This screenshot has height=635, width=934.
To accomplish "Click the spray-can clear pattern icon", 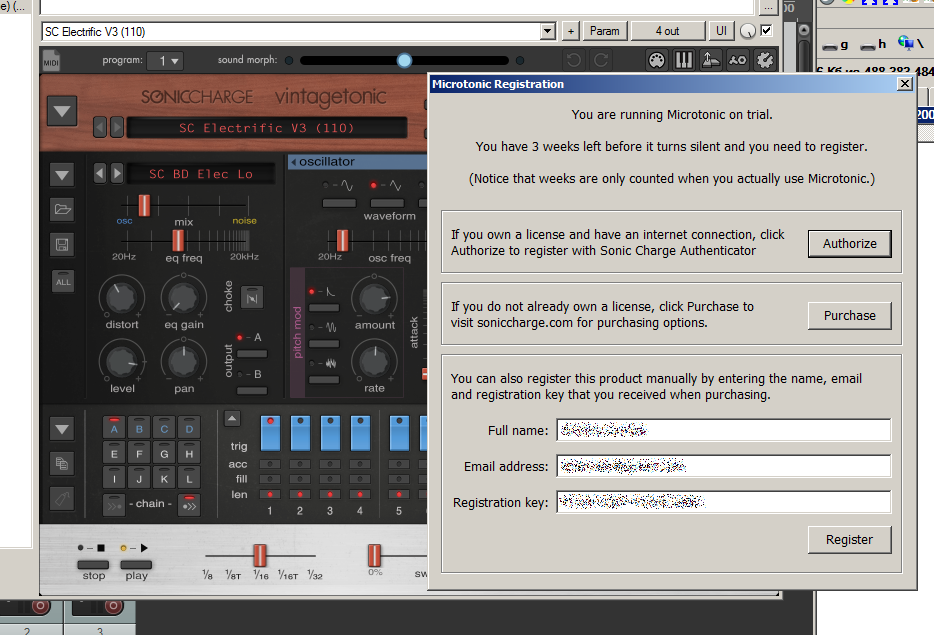I will pyautogui.click(x=62, y=499).
